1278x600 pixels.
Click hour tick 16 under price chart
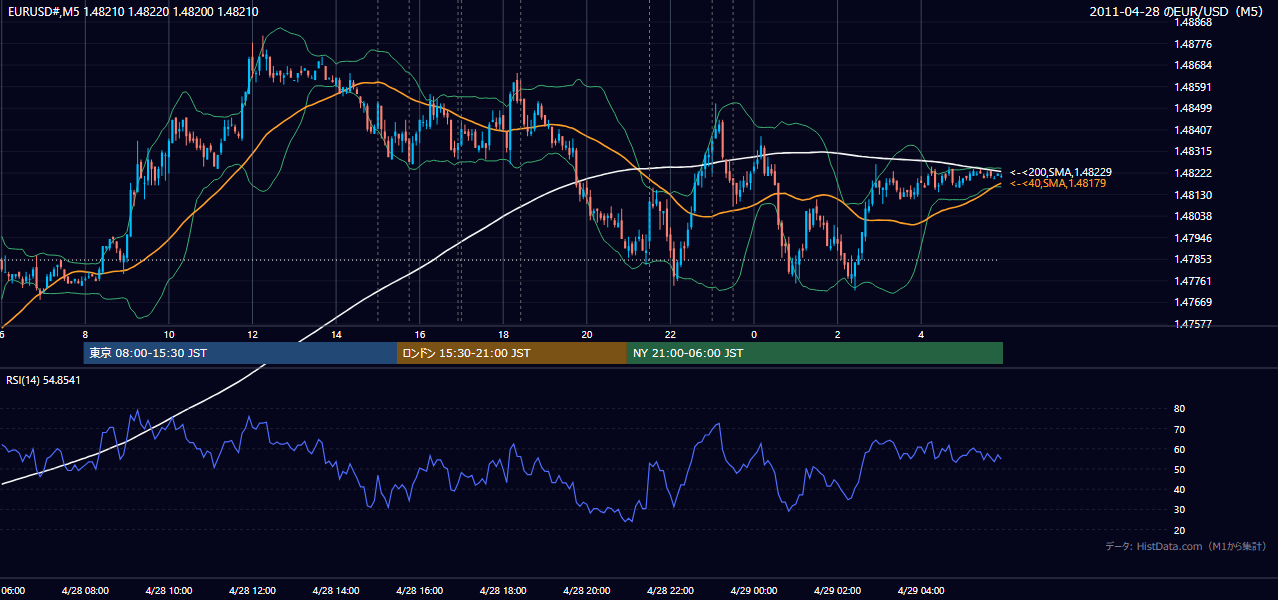tap(420, 335)
